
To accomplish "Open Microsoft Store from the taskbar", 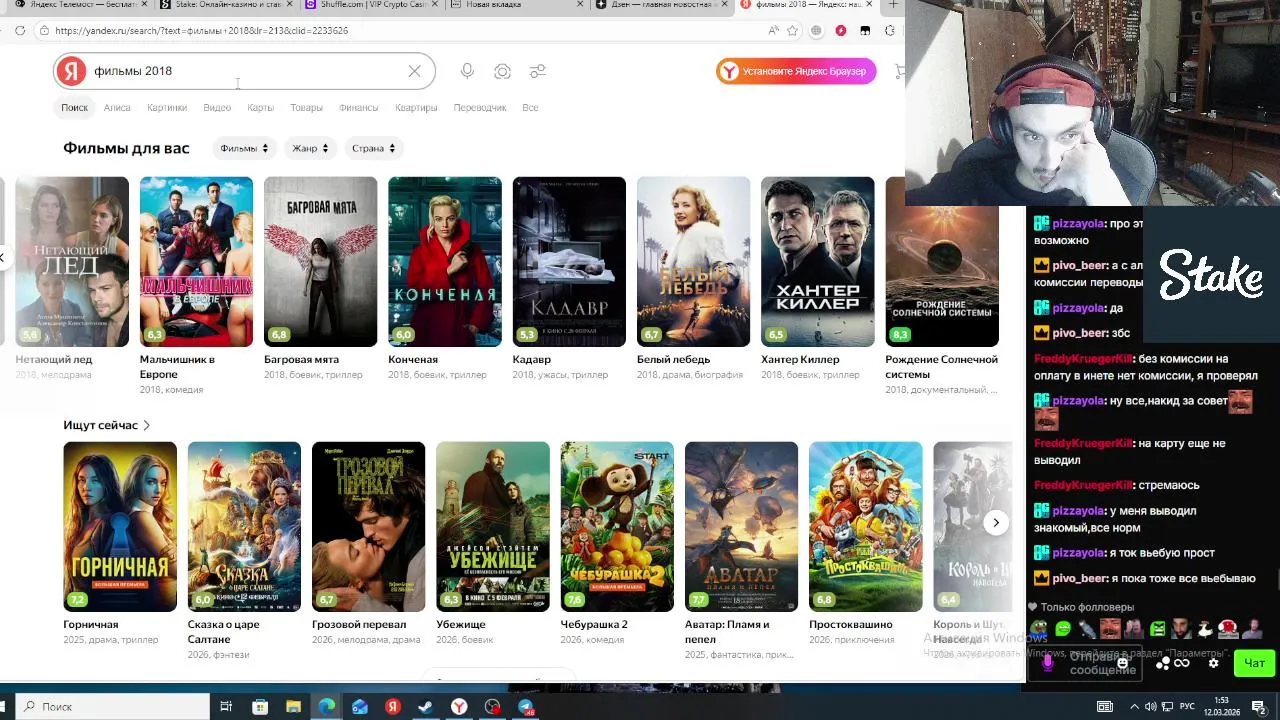I will click(x=260, y=707).
